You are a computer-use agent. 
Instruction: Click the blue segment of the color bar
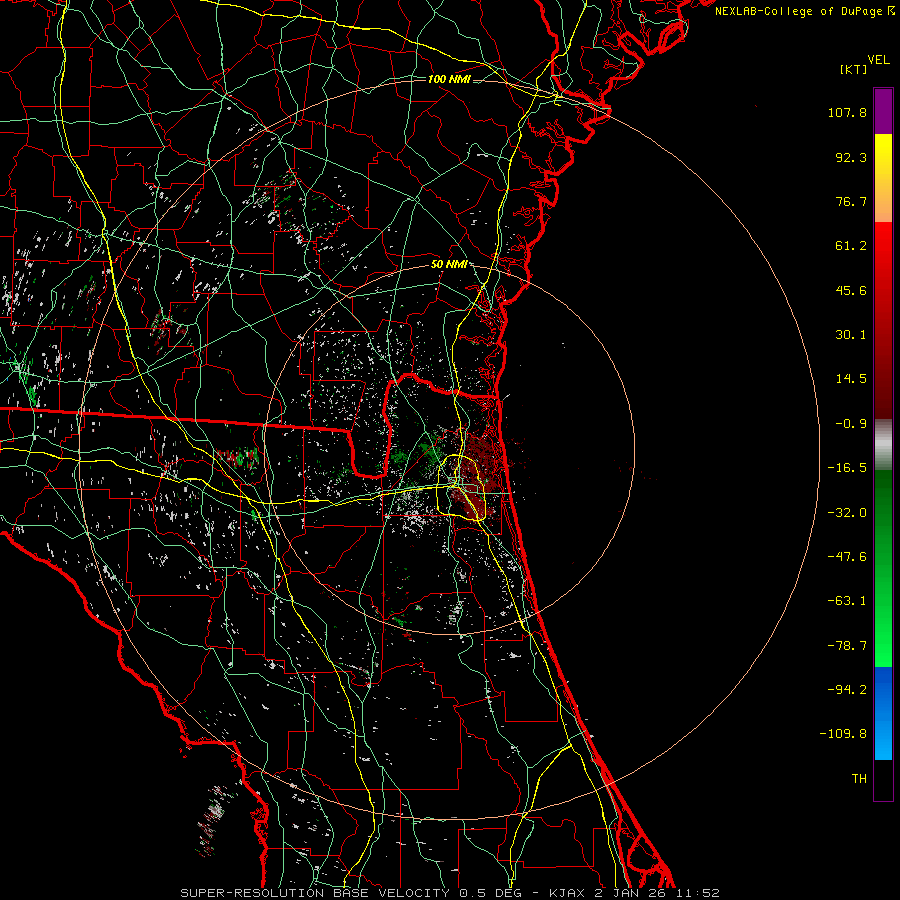tap(883, 713)
